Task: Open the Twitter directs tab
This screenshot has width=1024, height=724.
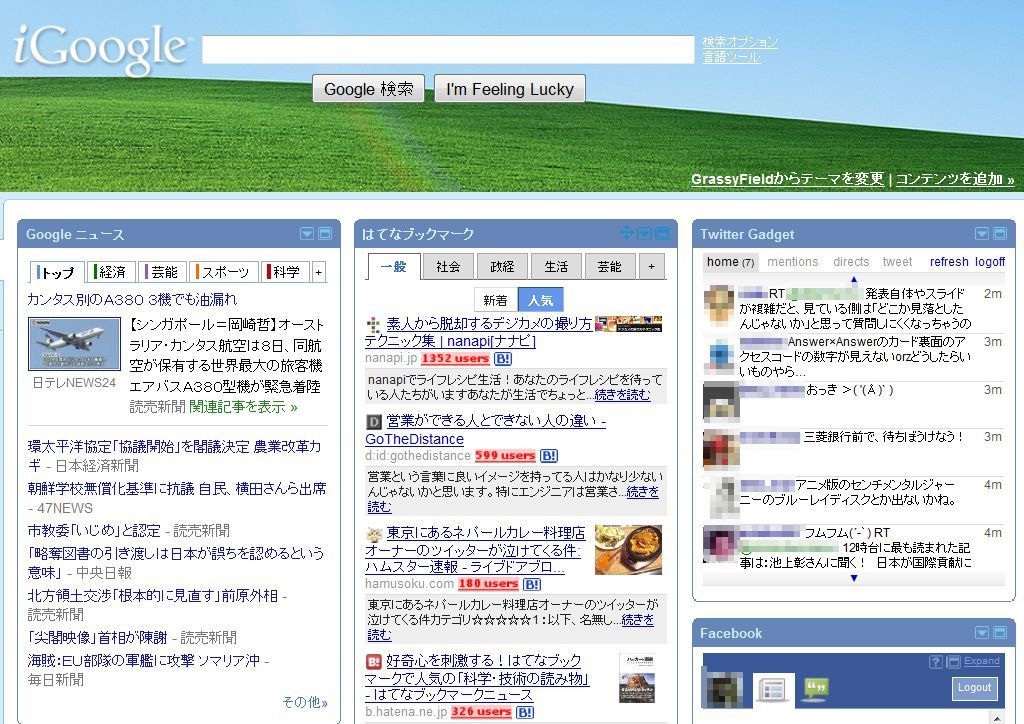Action: [x=851, y=262]
